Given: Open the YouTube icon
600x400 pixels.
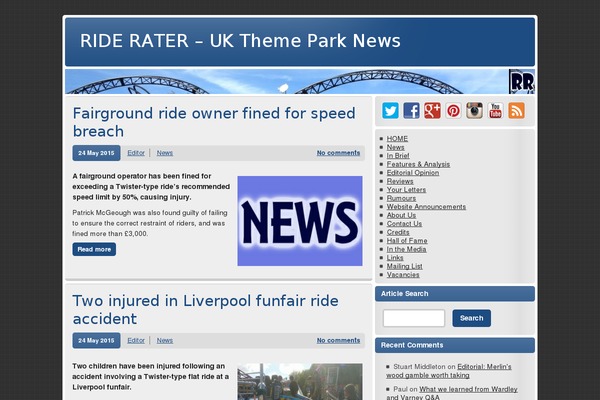Looking at the screenshot, I should pyautogui.click(x=495, y=111).
